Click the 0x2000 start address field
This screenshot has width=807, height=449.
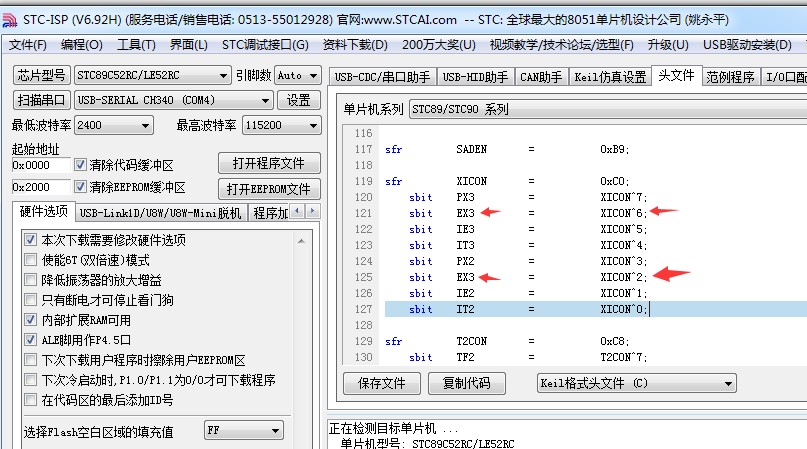[40, 187]
